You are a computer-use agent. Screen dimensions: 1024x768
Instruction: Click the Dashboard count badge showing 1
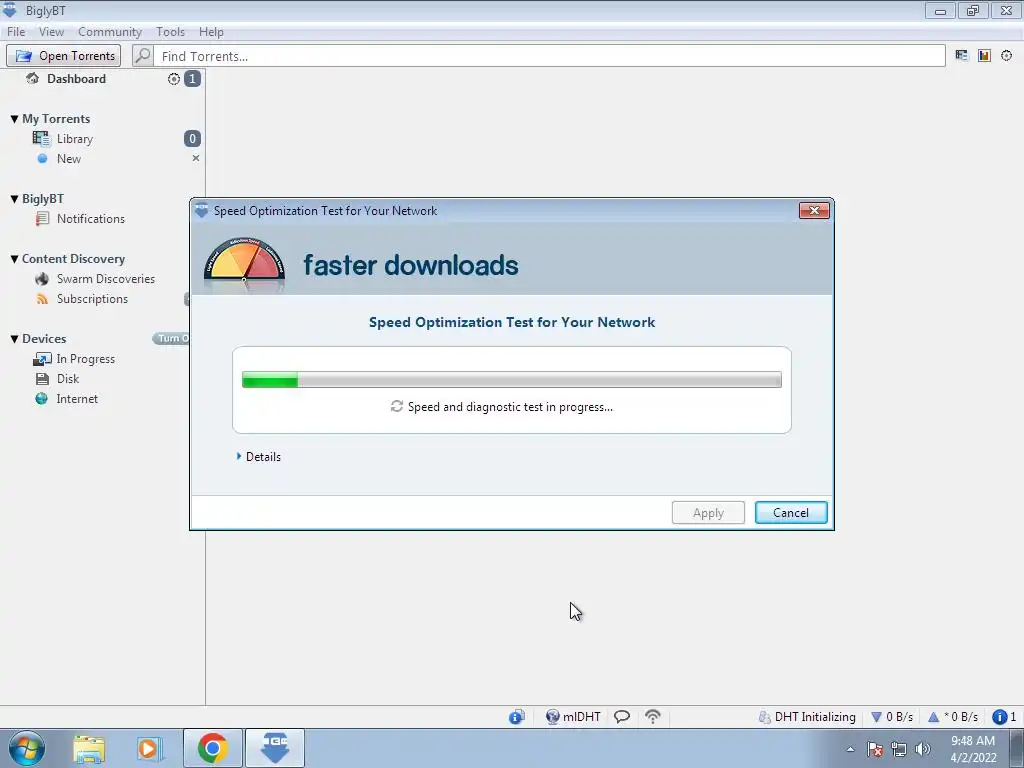(192, 79)
